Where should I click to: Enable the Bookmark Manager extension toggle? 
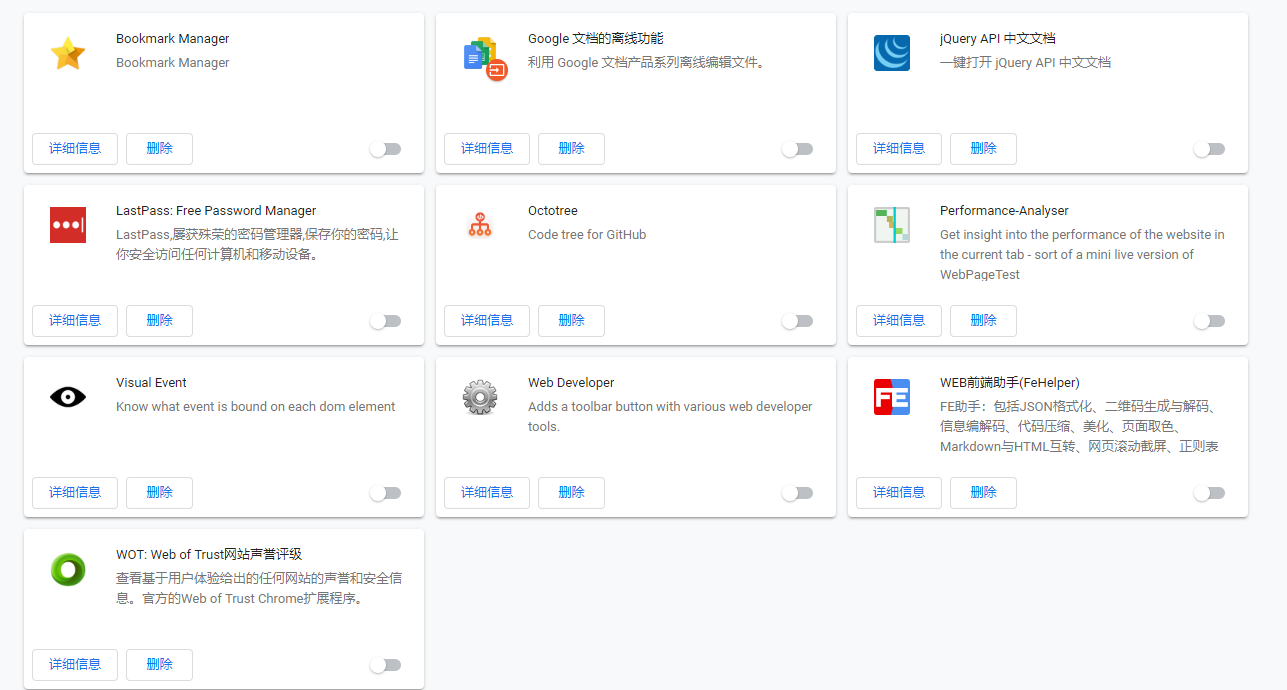[x=385, y=149]
